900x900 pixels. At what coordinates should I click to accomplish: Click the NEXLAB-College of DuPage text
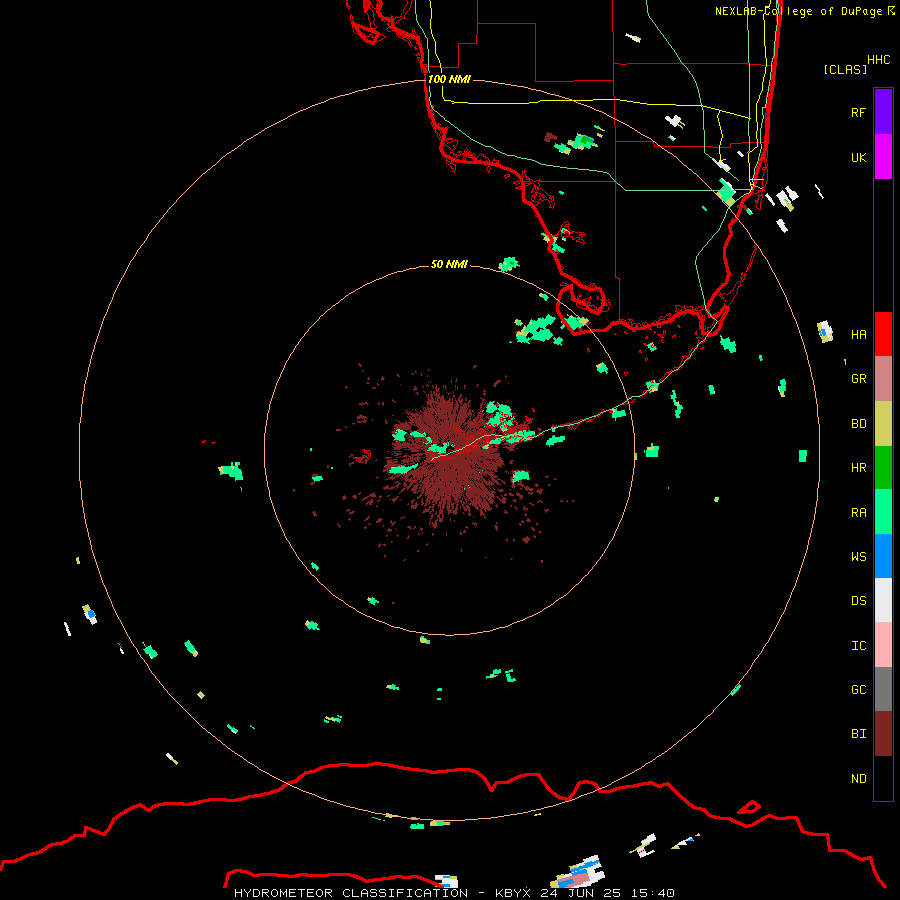(800, 11)
